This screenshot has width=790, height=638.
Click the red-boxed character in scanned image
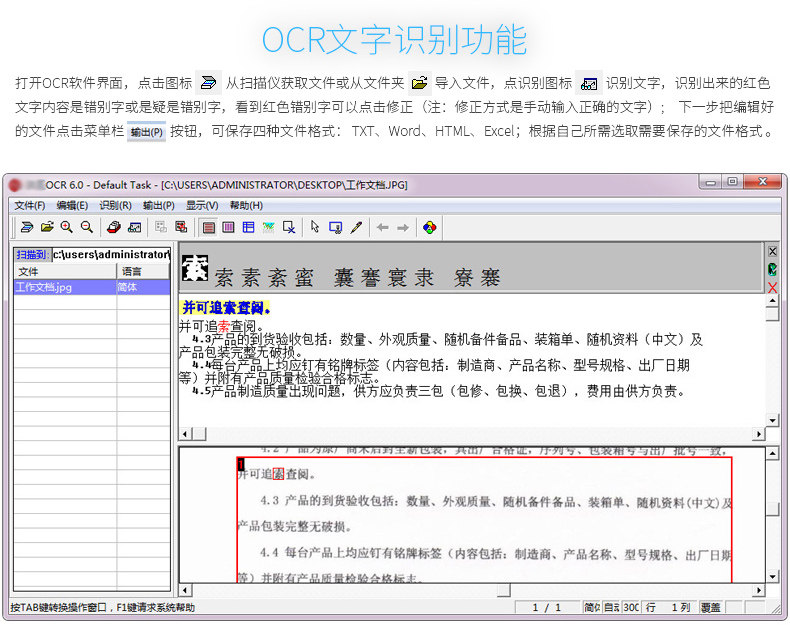(279, 474)
